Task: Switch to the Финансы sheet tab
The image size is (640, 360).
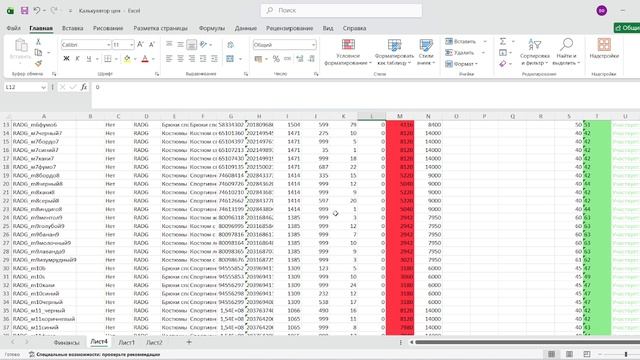Action: (x=66, y=342)
